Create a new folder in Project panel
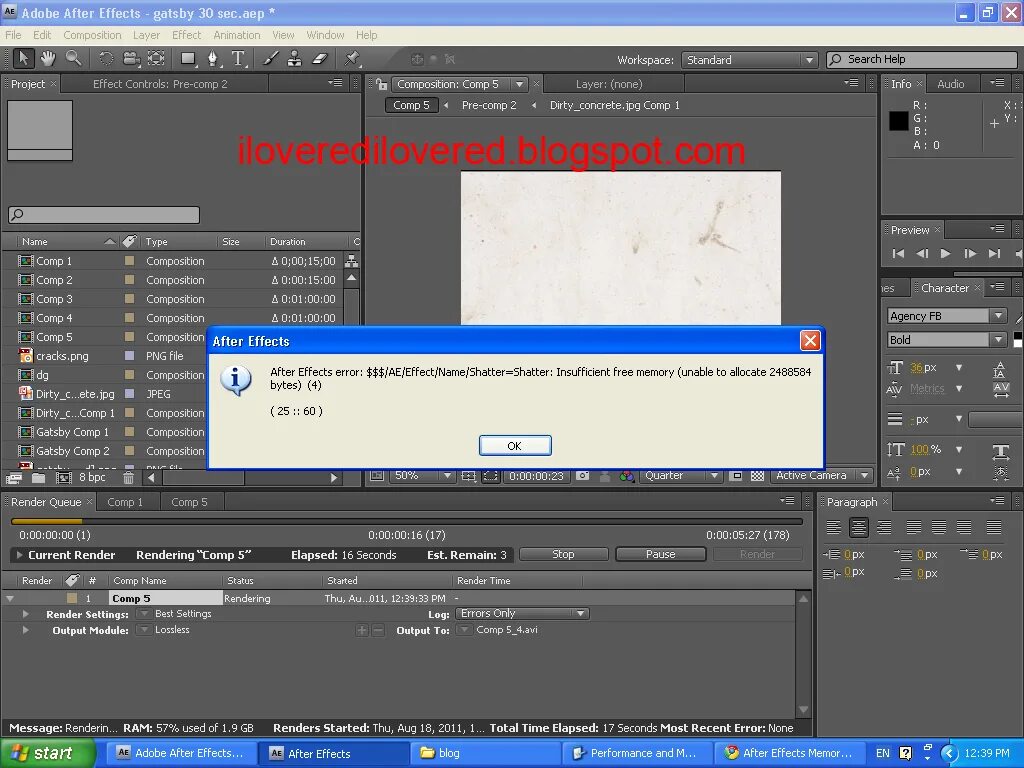This screenshot has height=768, width=1024. click(x=39, y=478)
